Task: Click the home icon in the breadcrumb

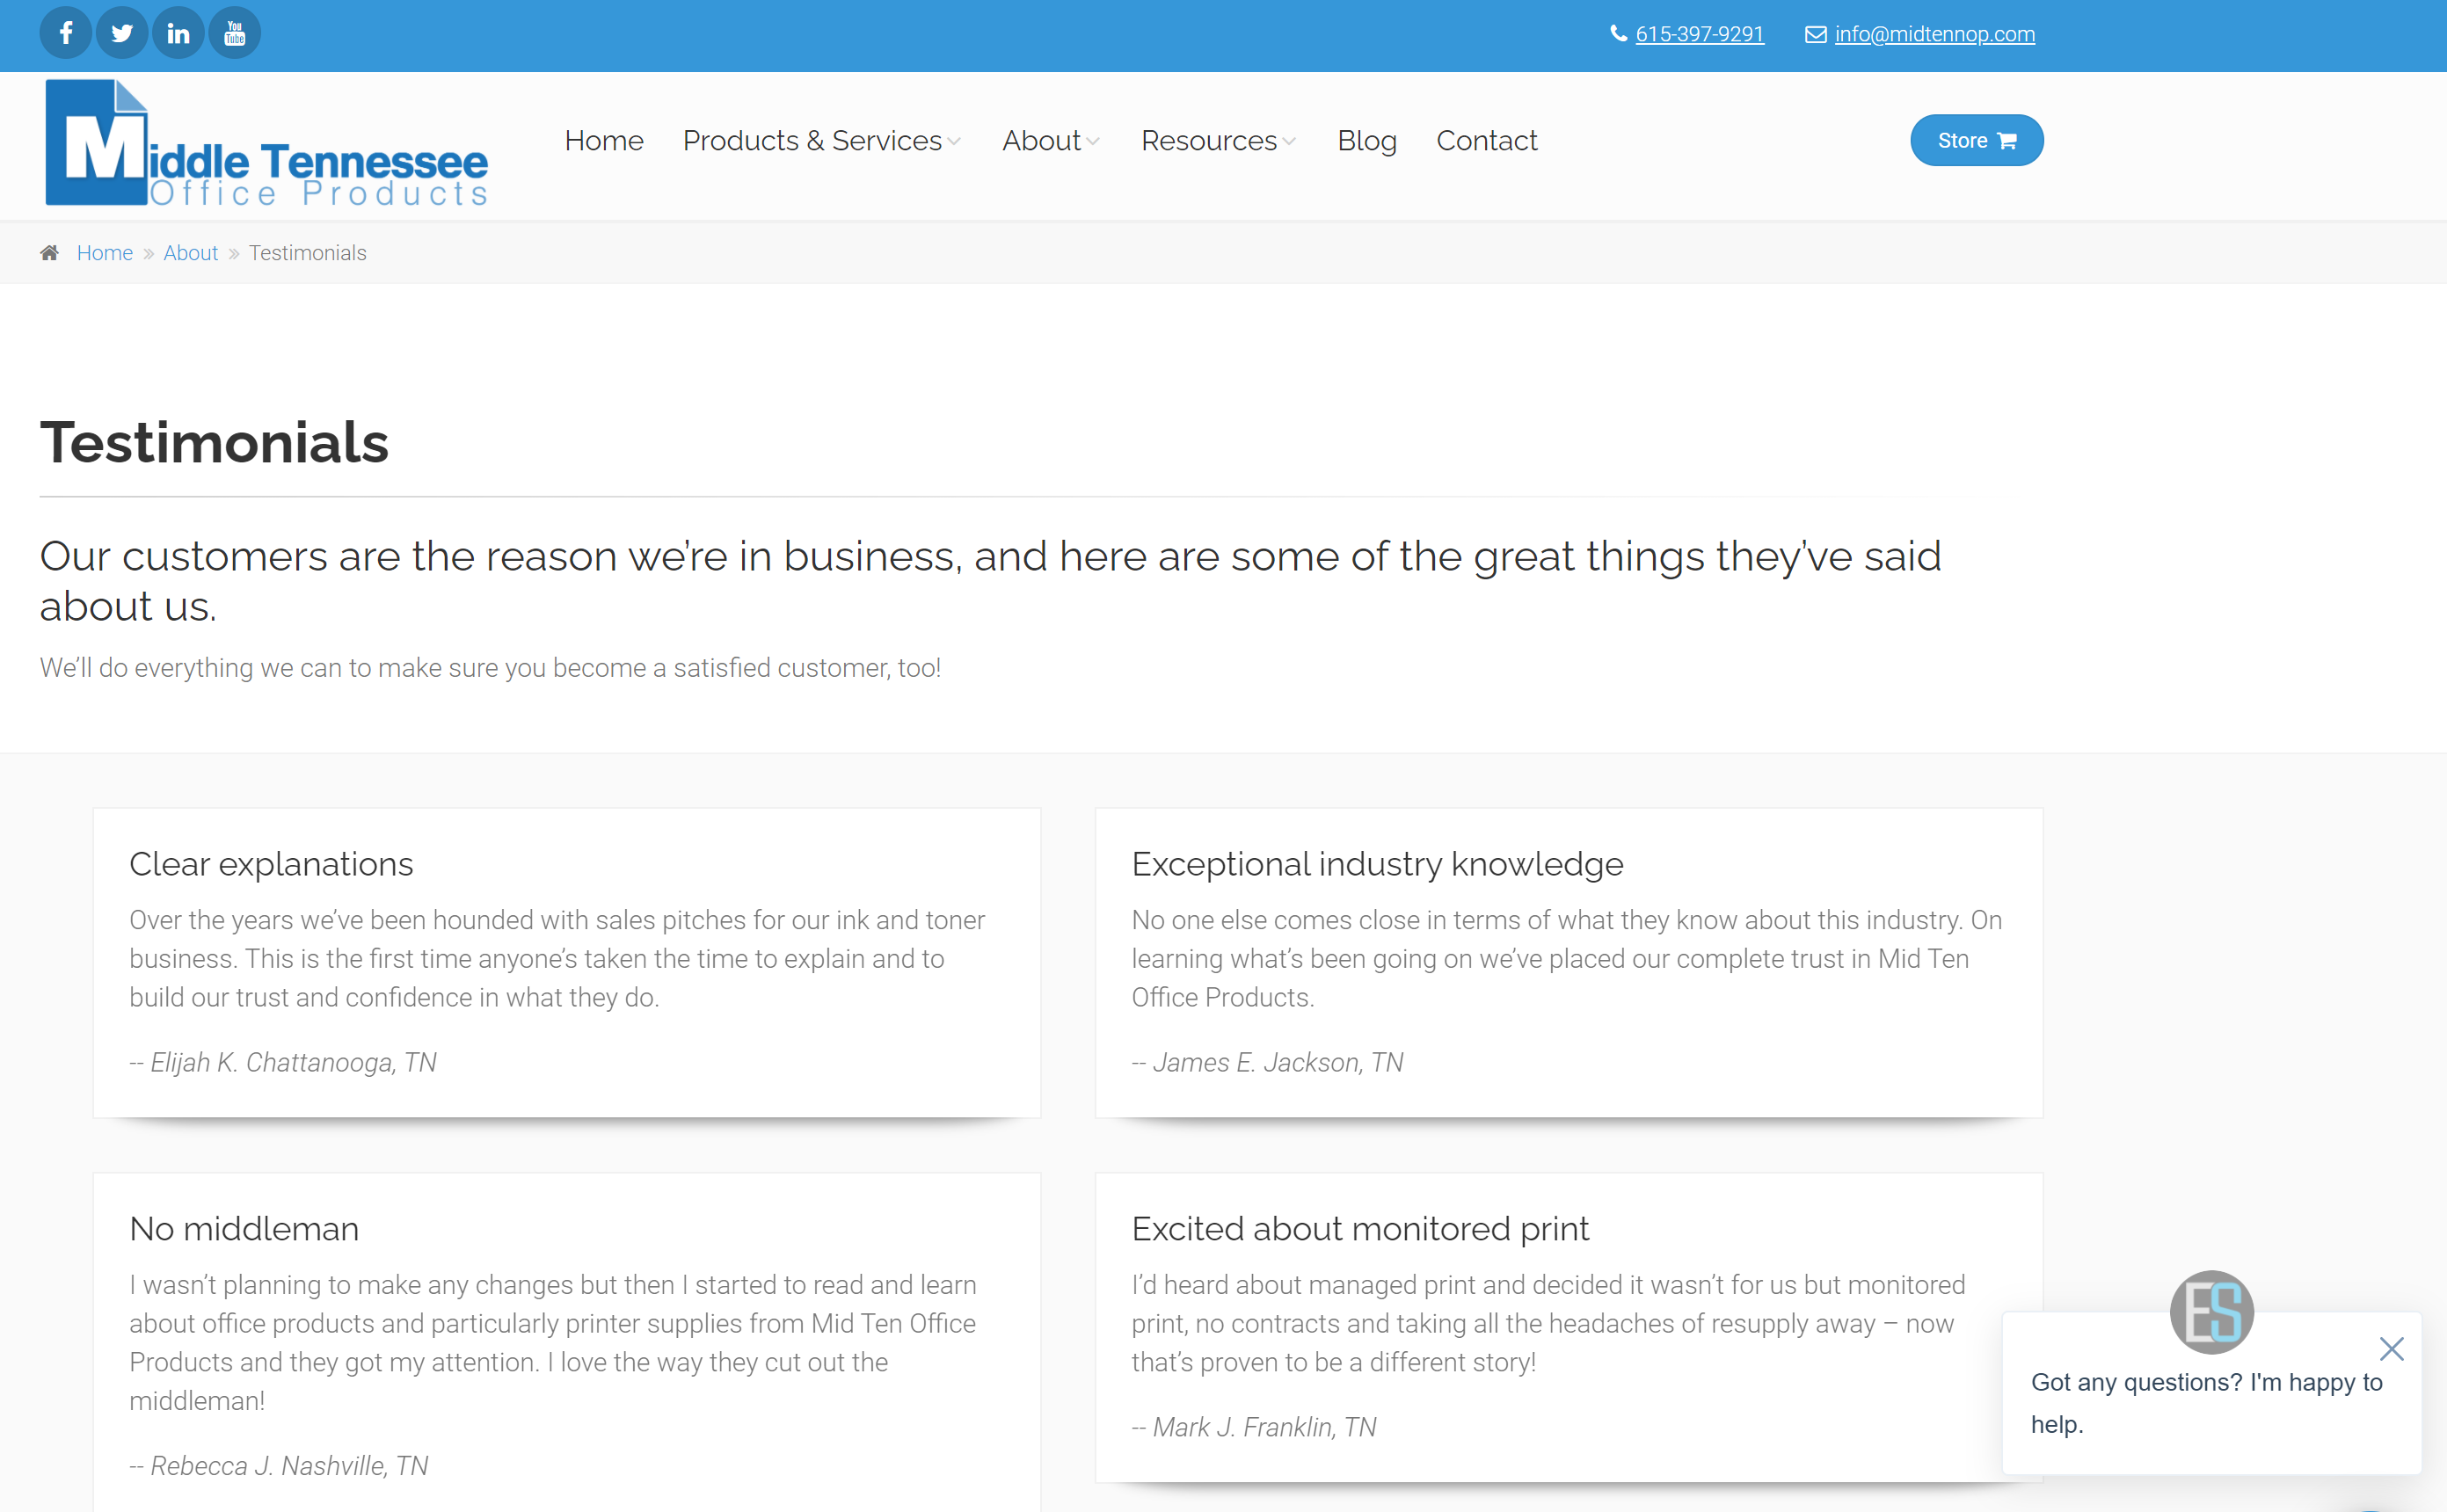Action: (49, 253)
